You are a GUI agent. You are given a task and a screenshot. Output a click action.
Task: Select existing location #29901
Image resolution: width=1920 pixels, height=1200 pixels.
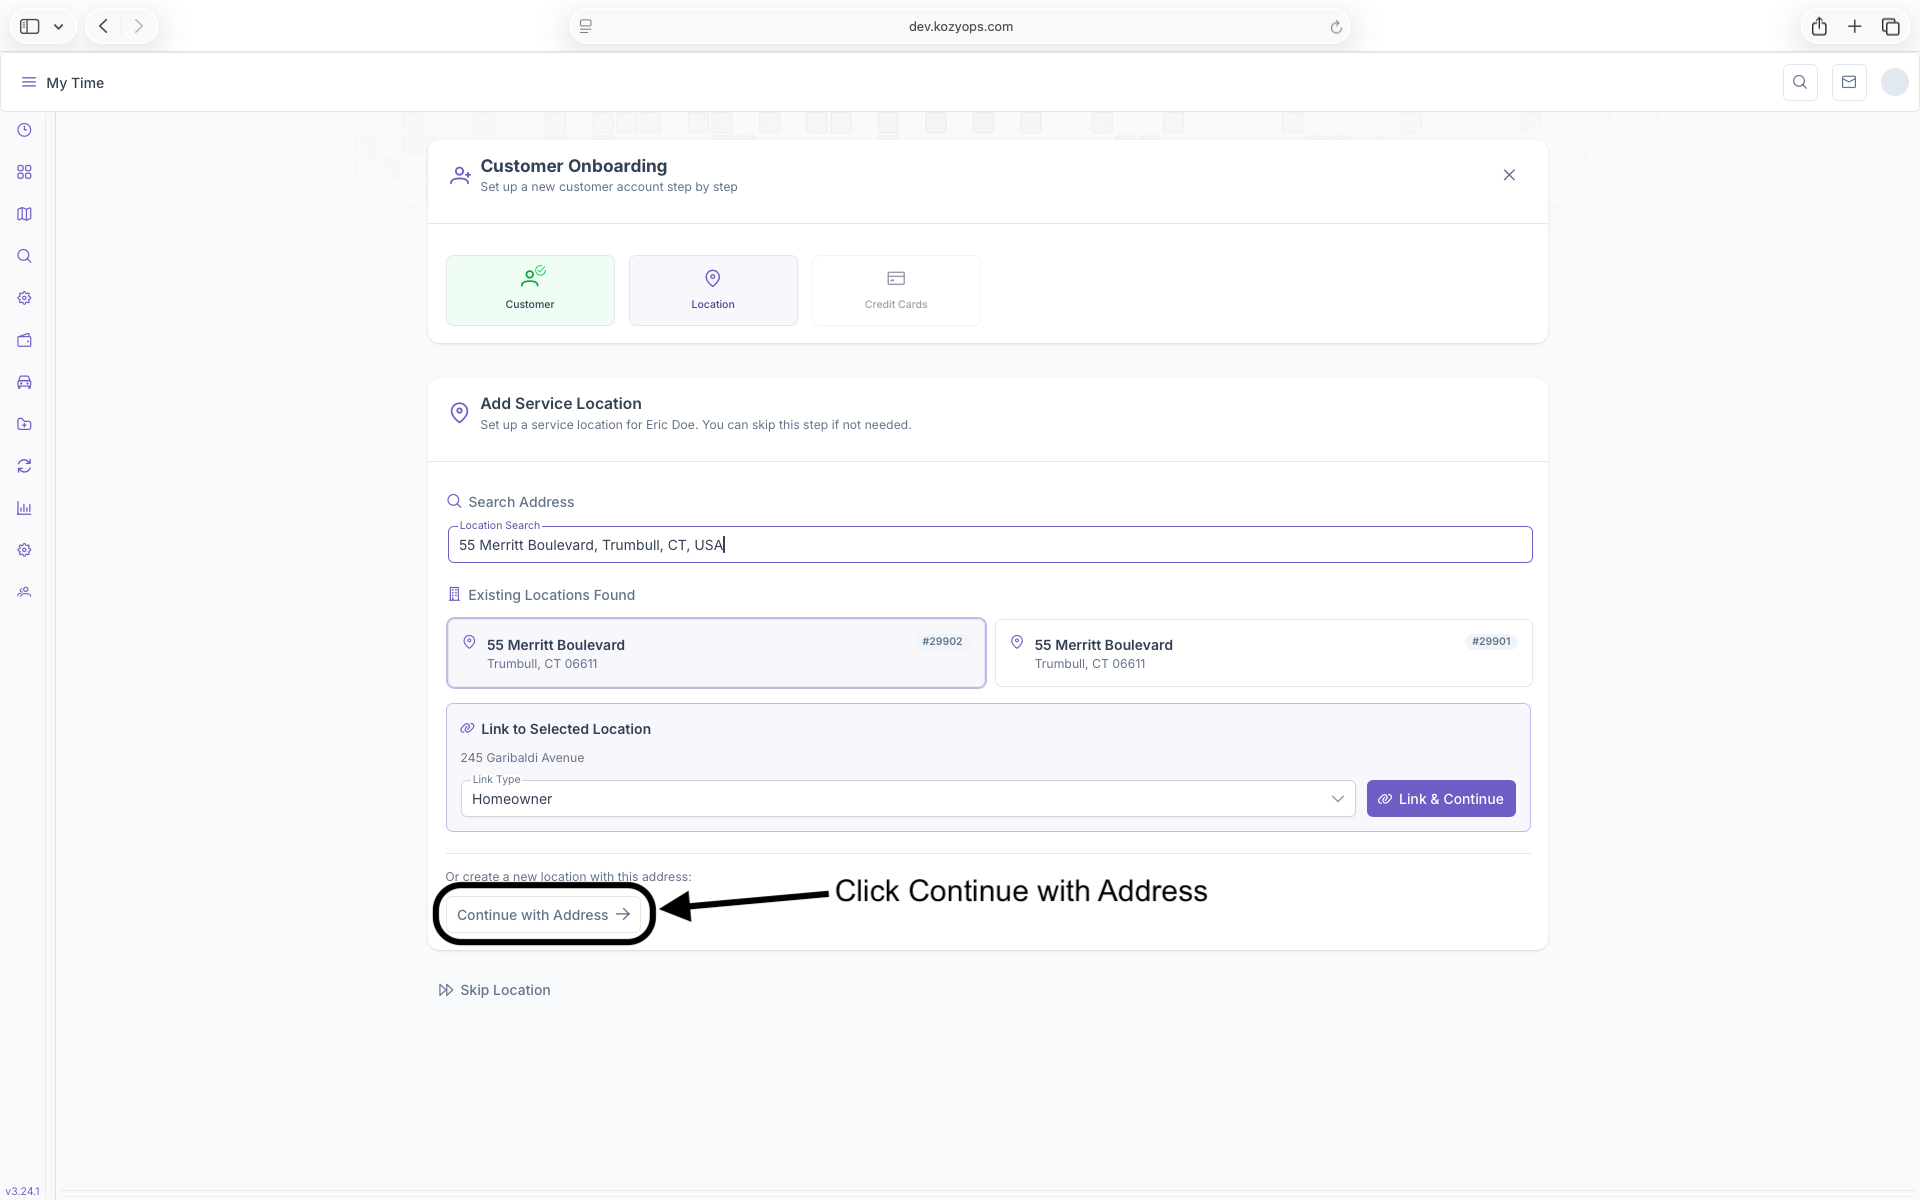click(x=1263, y=653)
